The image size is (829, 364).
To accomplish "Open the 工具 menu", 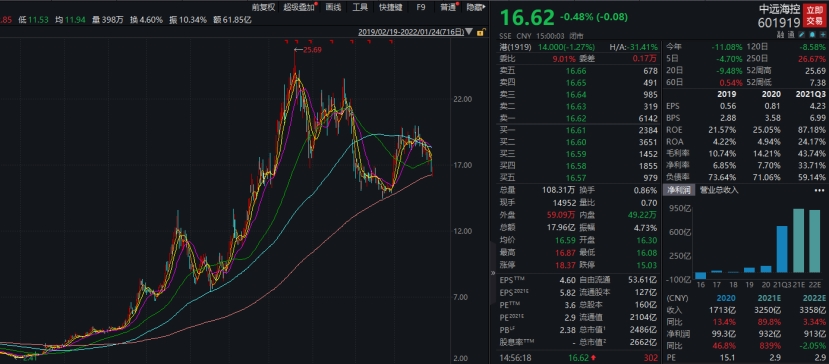I will [360, 7].
